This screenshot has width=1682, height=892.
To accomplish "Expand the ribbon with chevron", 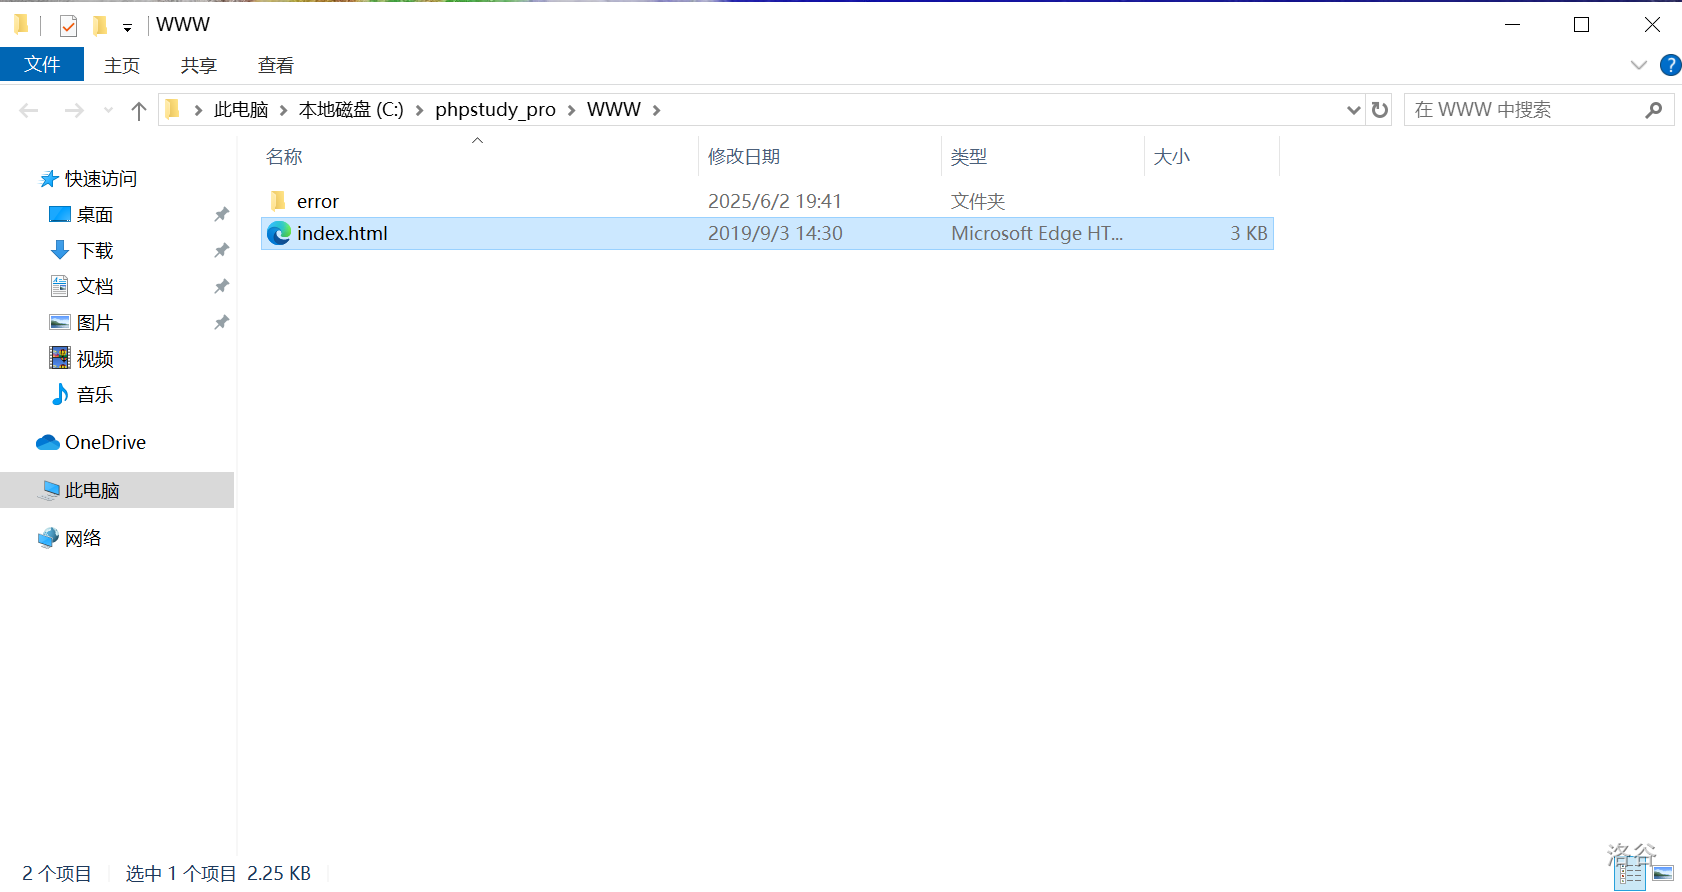I will 1638,65.
